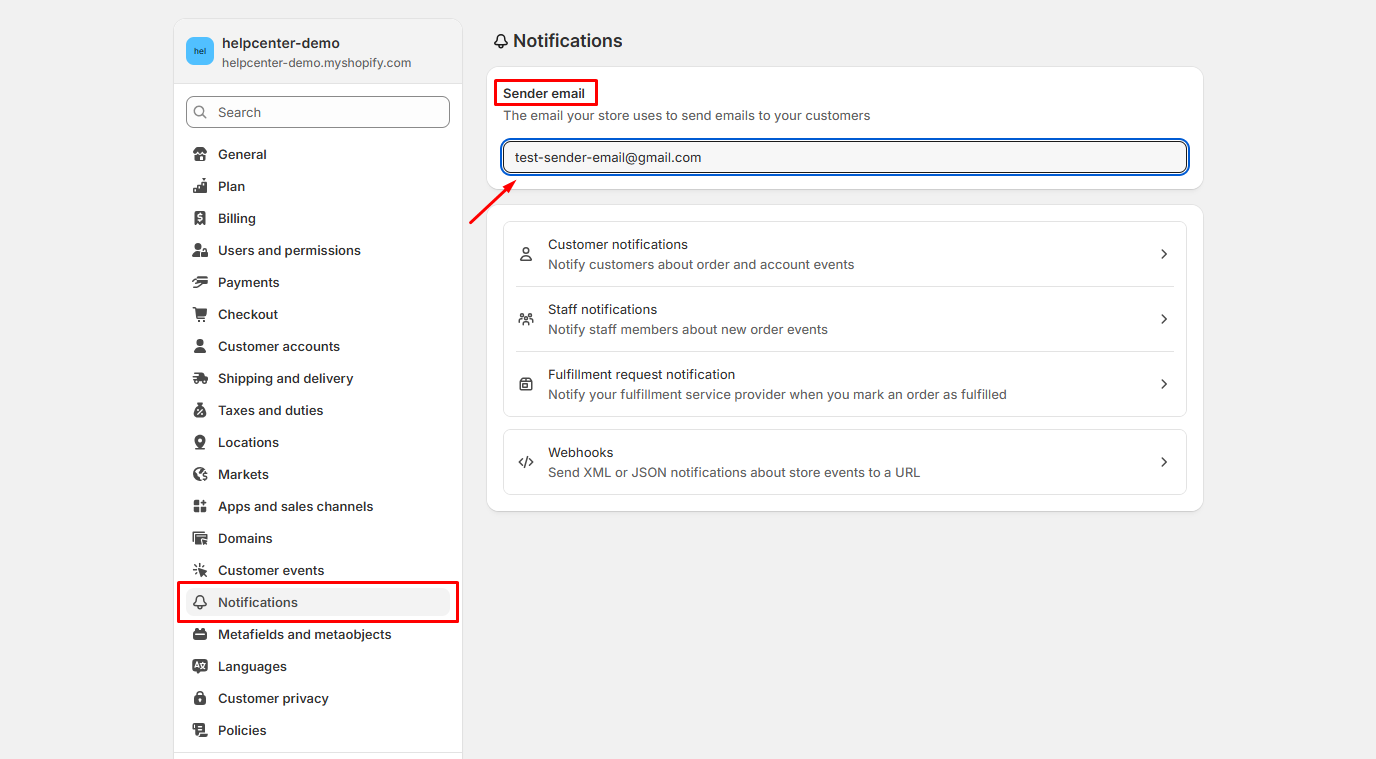Click the Sender email input field

pos(844,158)
